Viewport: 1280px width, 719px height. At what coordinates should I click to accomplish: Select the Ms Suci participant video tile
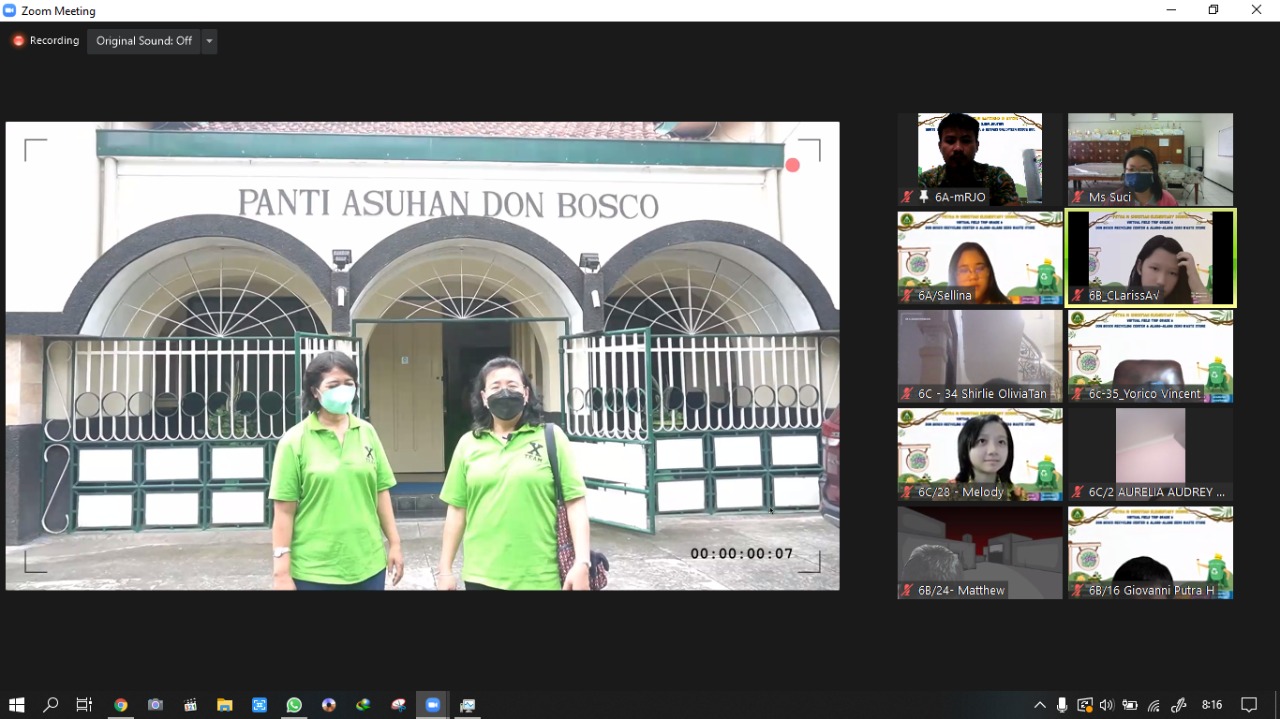pyautogui.click(x=1150, y=160)
